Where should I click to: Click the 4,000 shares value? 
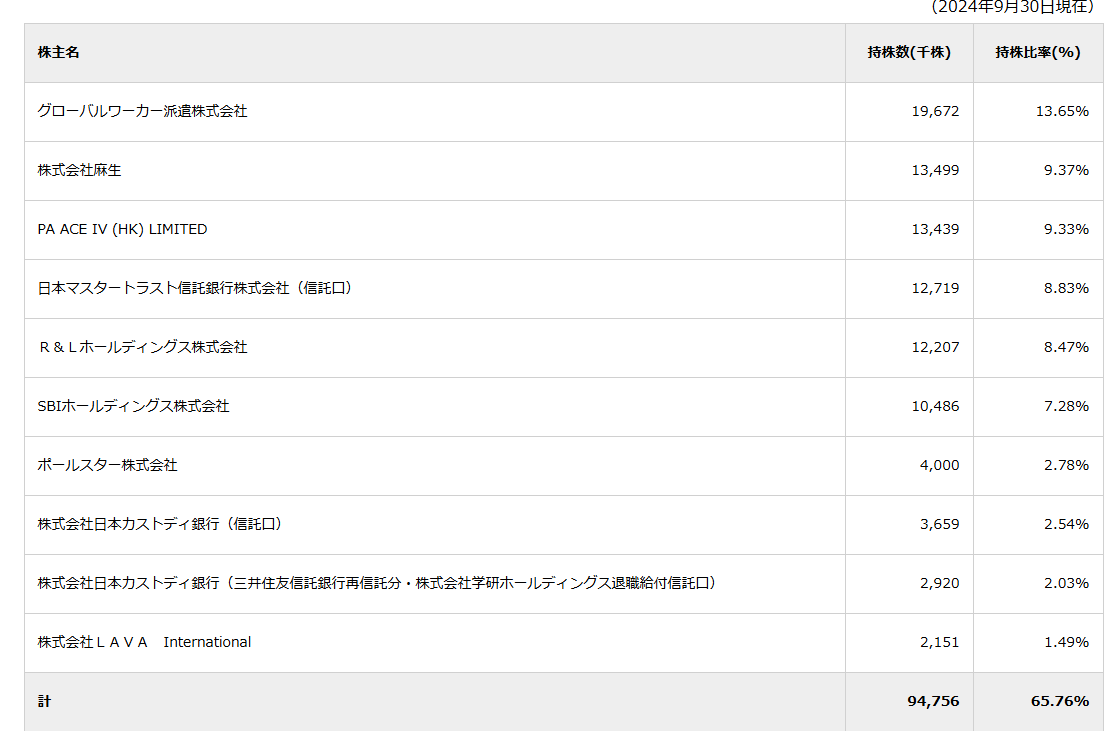pos(939,465)
